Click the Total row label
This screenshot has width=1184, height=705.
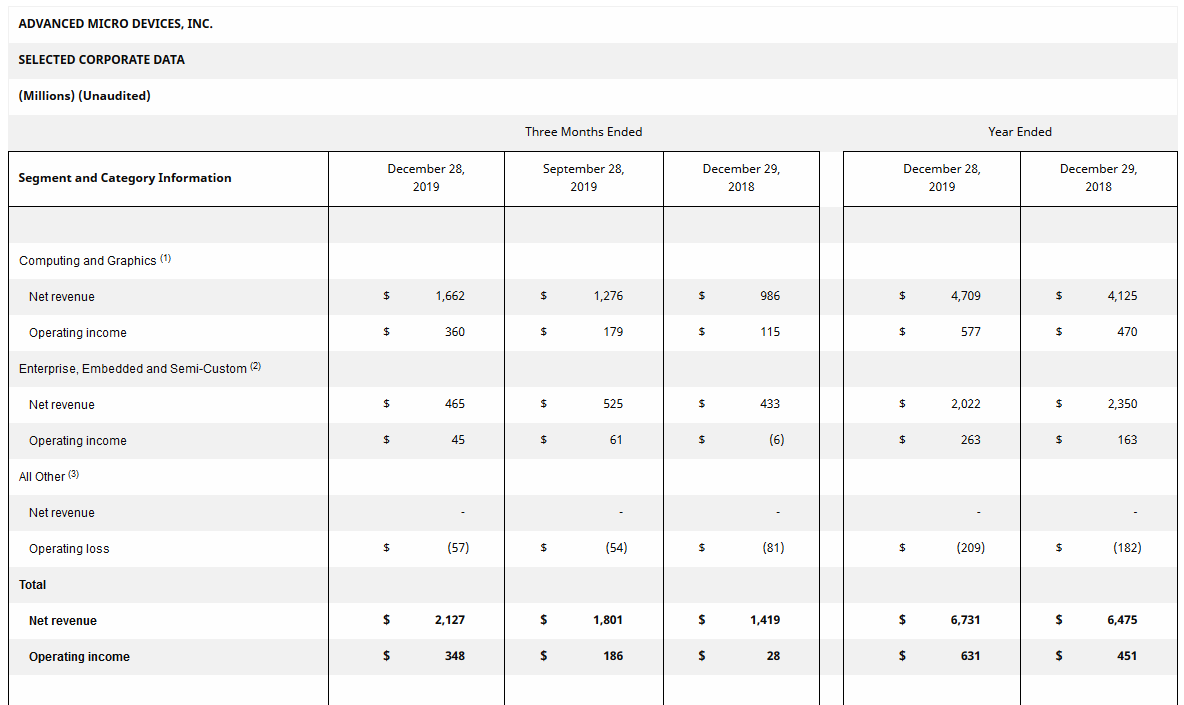tap(32, 585)
